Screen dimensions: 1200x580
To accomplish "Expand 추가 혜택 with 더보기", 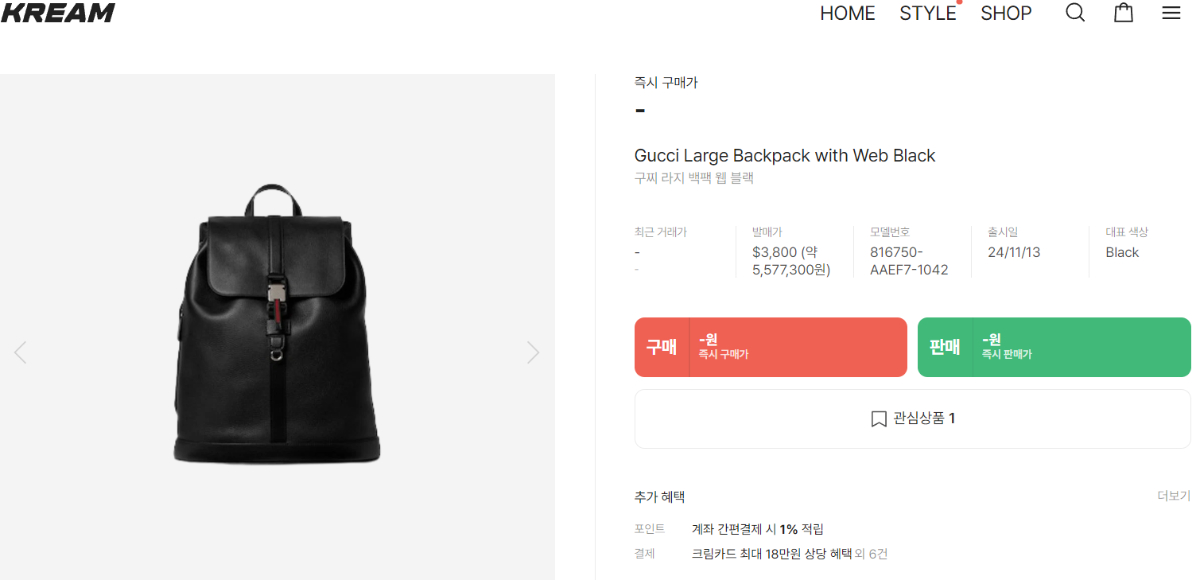I will tap(1173, 496).
